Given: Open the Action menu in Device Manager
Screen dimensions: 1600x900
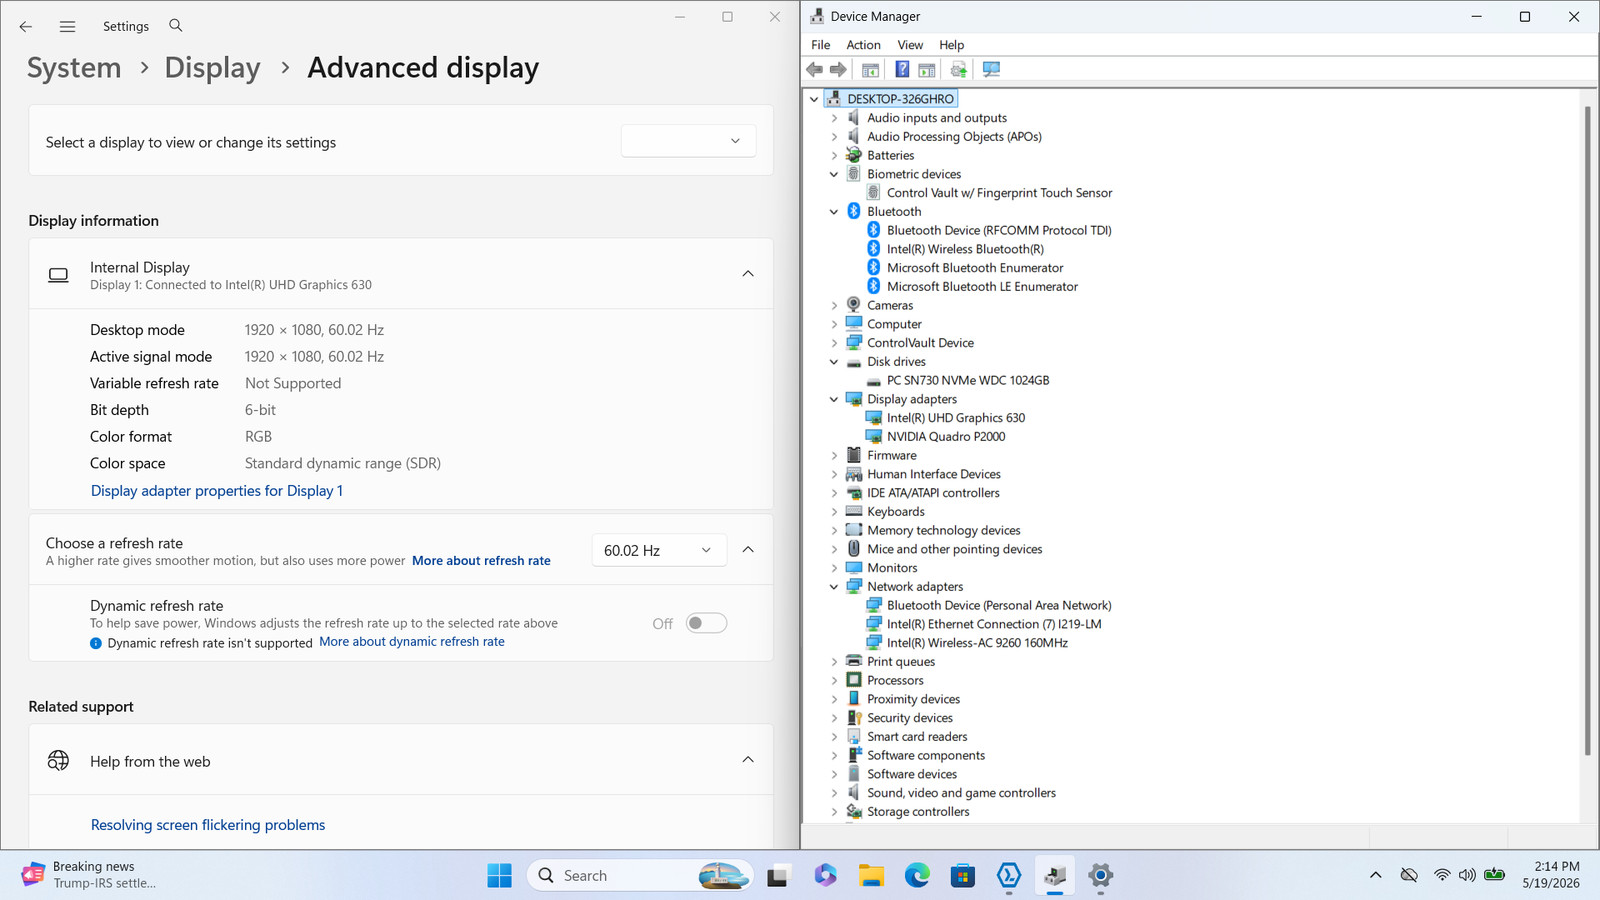Looking at the screenshot, I should [864, 45].
